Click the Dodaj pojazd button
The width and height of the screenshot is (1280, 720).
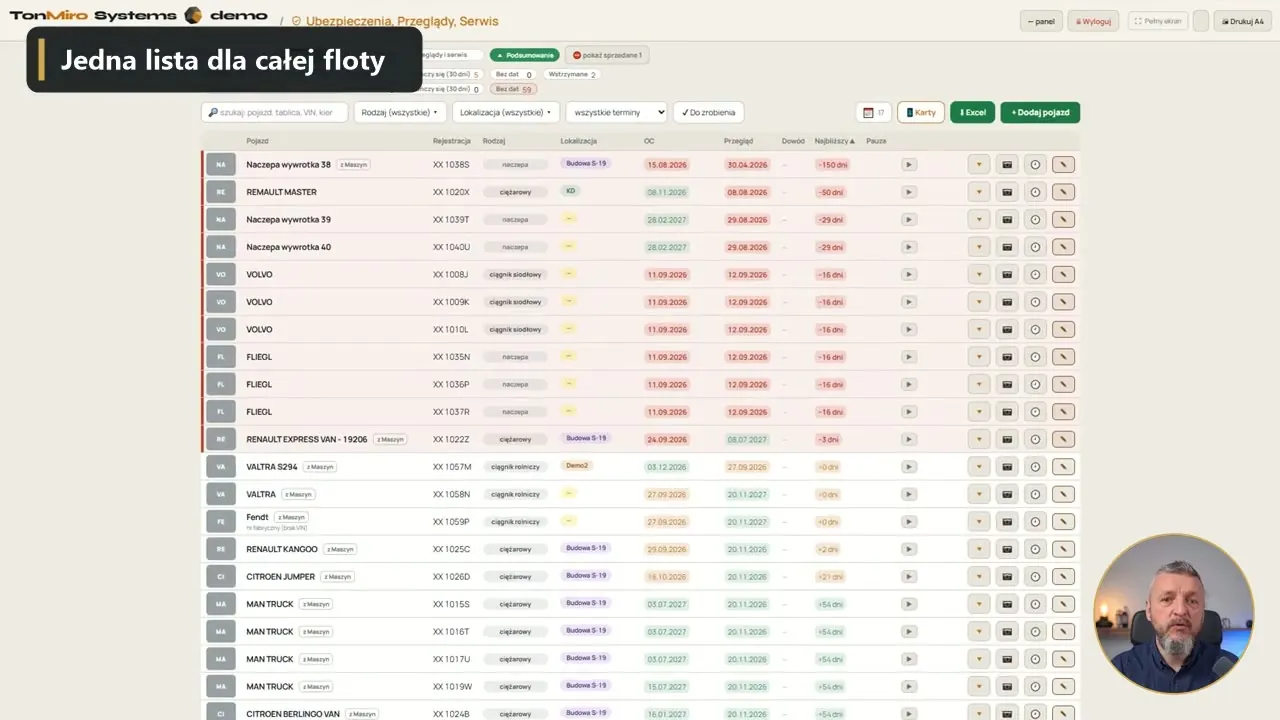click(x=1040, y=113)
